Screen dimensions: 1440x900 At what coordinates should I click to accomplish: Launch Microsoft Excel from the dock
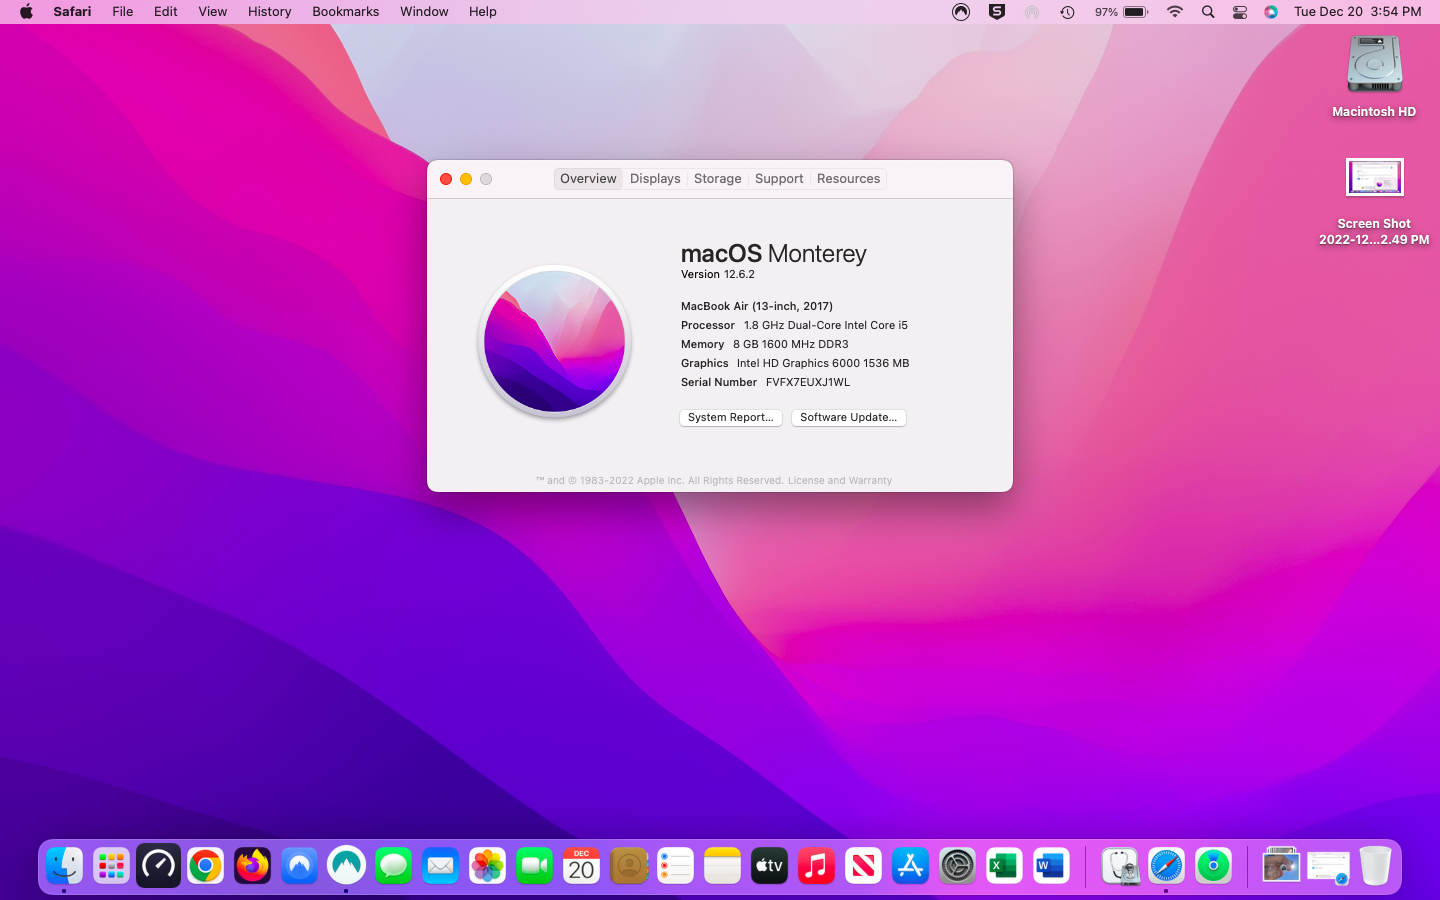coord(1004,866)
